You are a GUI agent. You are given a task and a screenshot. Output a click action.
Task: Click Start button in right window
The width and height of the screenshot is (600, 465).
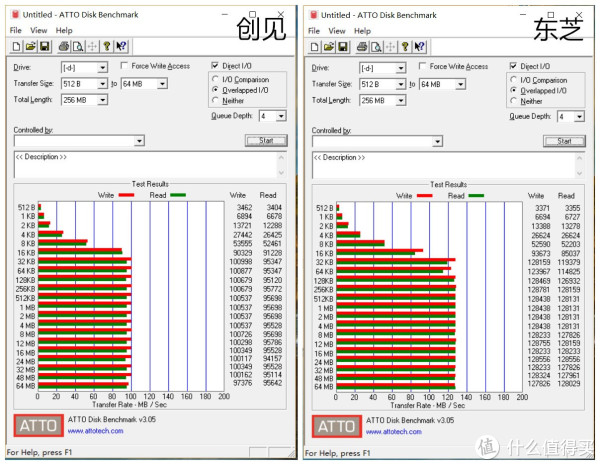tap(564, 141)
